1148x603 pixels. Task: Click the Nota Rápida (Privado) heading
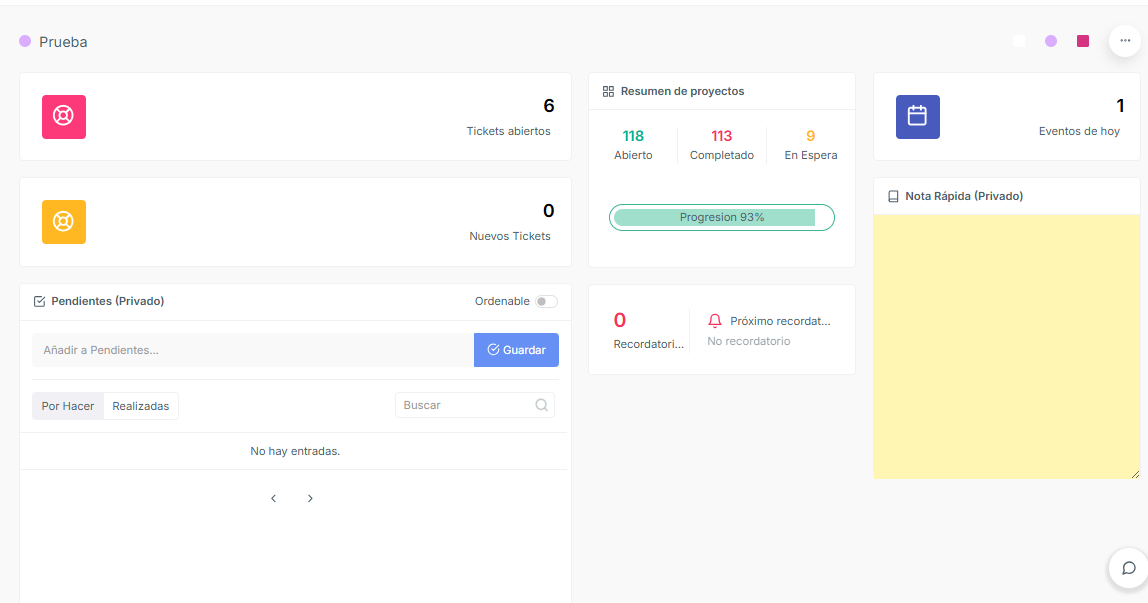pos(964,196)
